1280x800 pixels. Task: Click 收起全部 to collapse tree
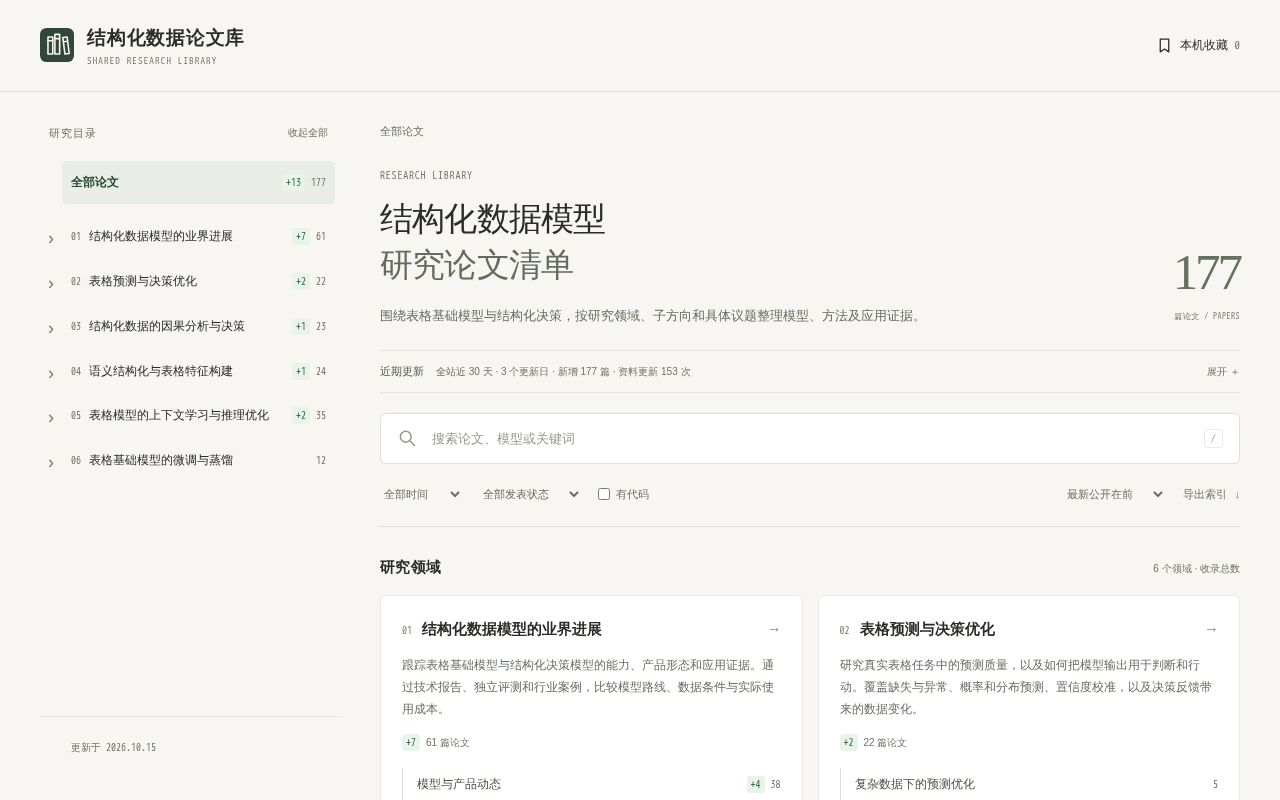point(307,133)
